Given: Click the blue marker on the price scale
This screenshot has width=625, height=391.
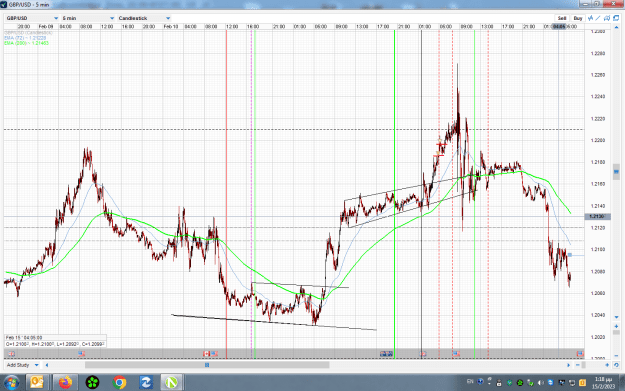Looking at the screenshot, I should tap(616, 171).
